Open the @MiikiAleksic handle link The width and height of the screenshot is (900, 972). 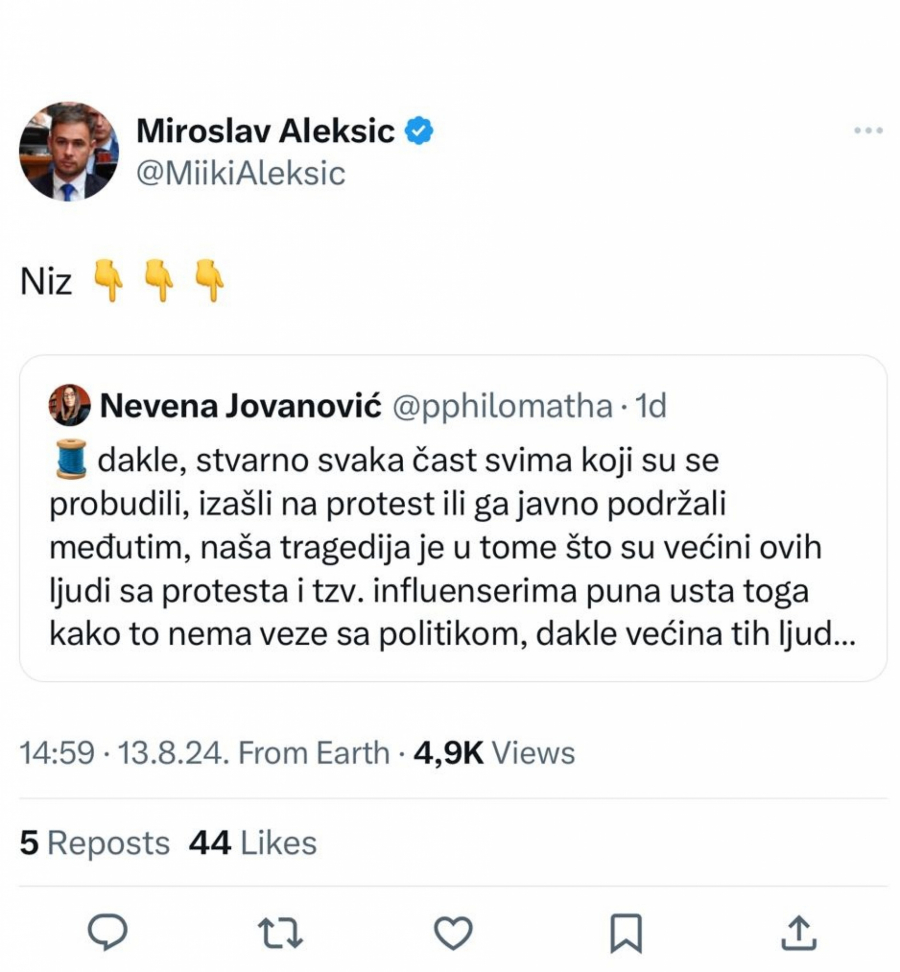240,173
